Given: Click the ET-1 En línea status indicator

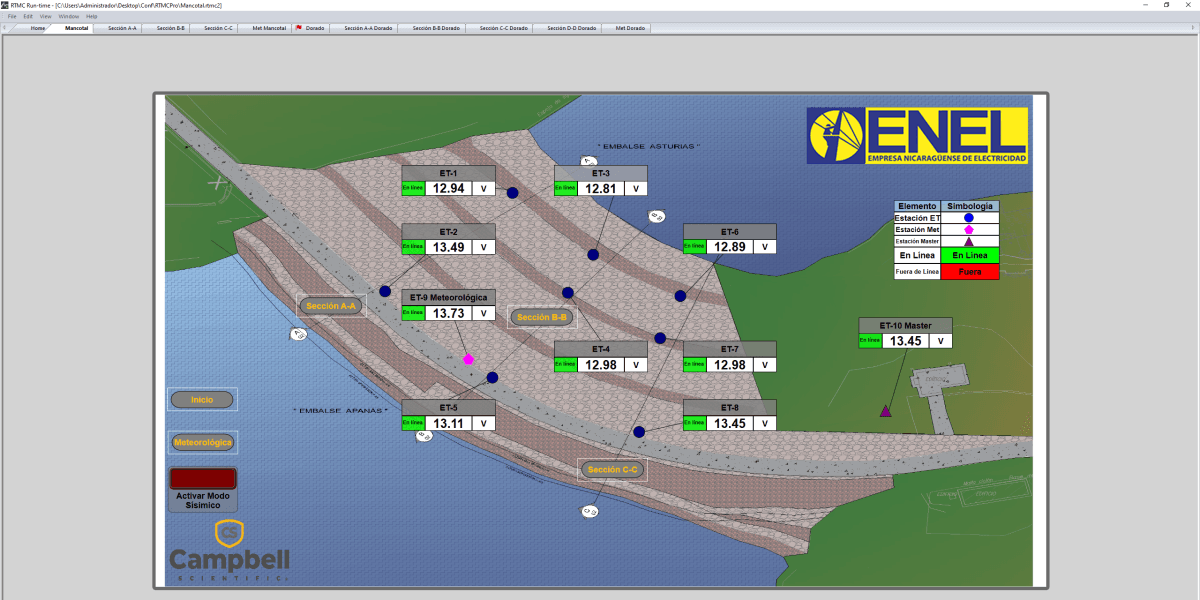Looking at the screenshot, I should 413,188.
